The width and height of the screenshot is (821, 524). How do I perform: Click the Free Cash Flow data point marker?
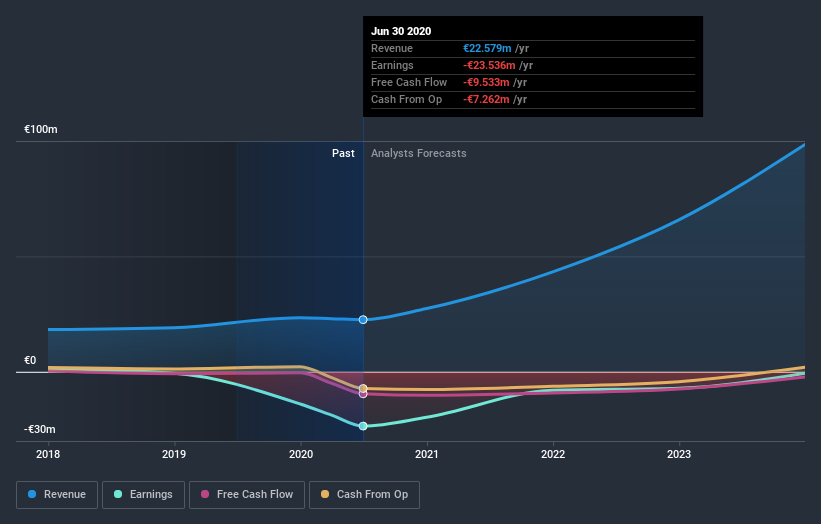363,394
